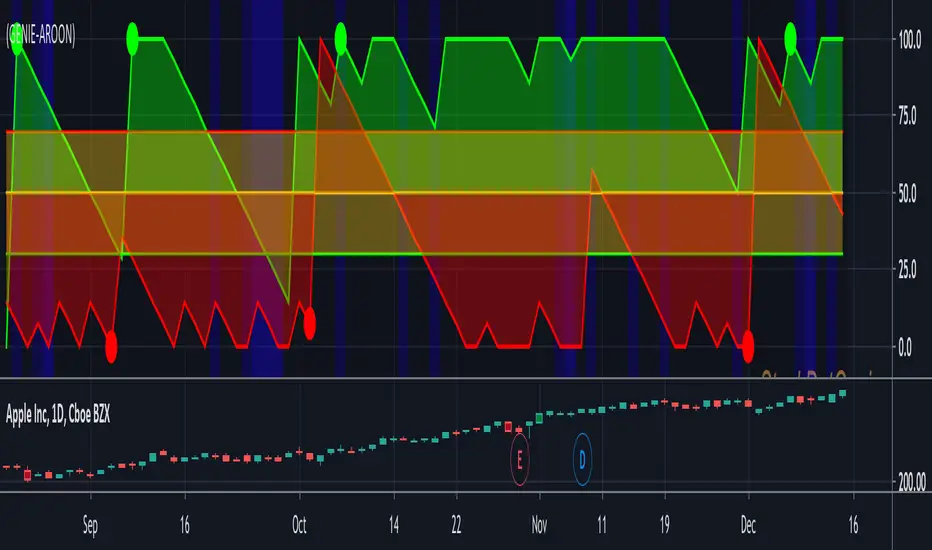Click the green signal dot between Sep and 16
The image size is (932, 550).
[133, 39]
